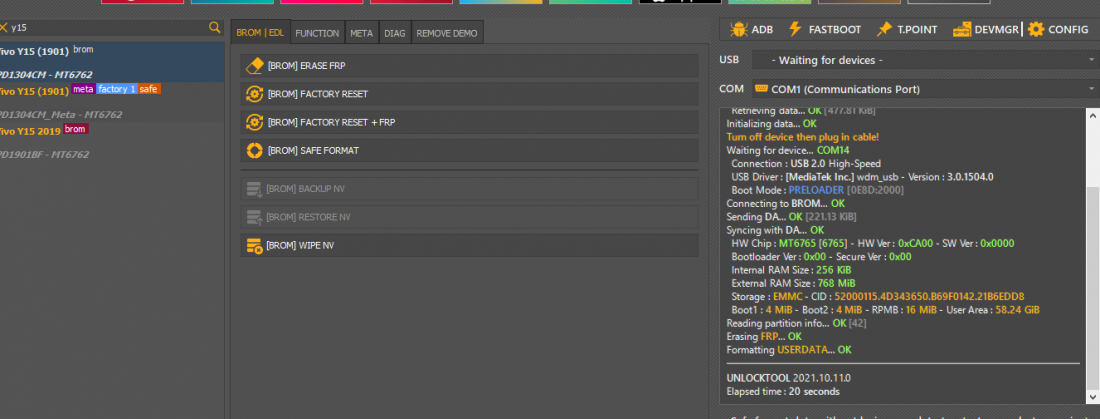Run [BROM] SAFE FORMAT

(469, 150)
